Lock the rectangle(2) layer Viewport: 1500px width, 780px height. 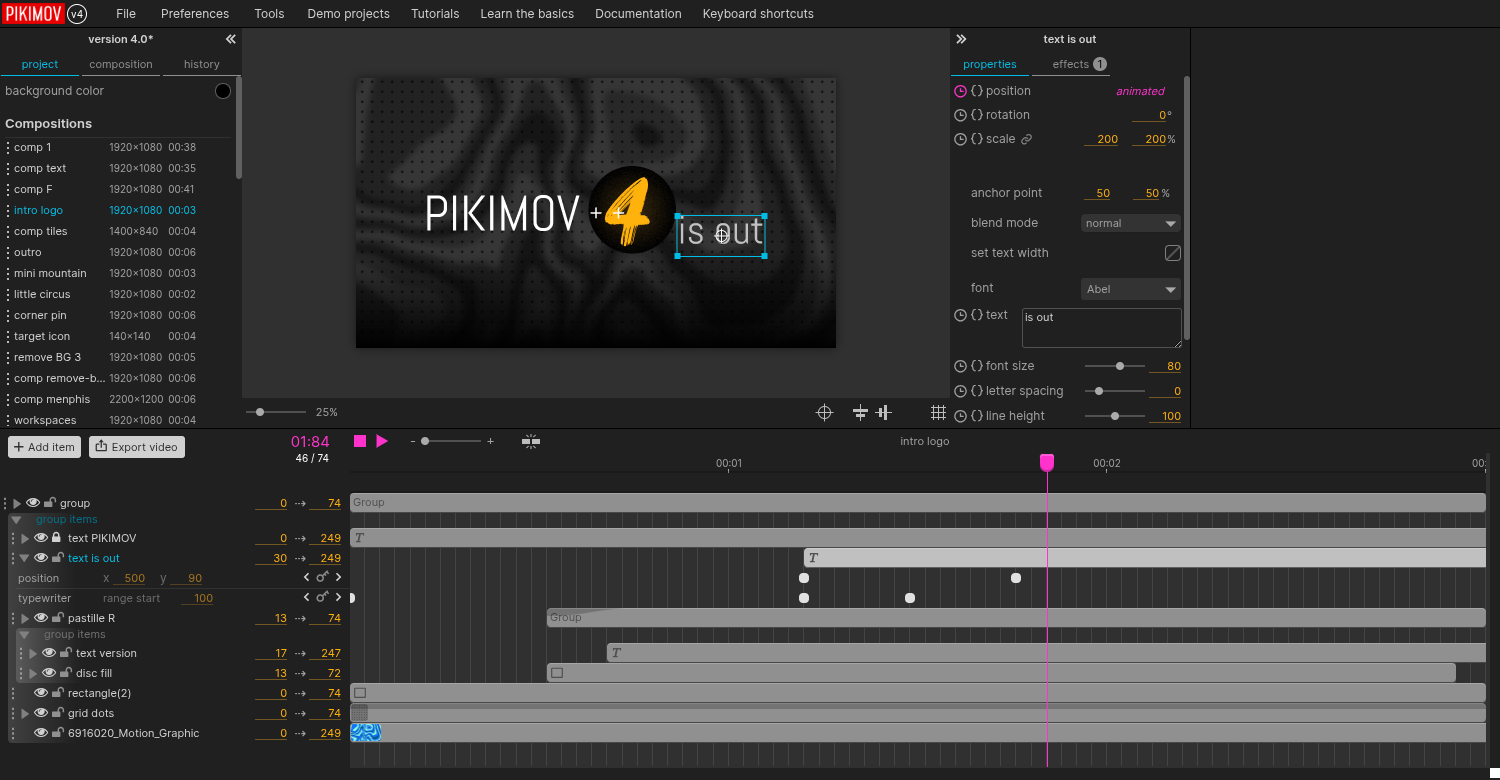click(x=58, y=693)
